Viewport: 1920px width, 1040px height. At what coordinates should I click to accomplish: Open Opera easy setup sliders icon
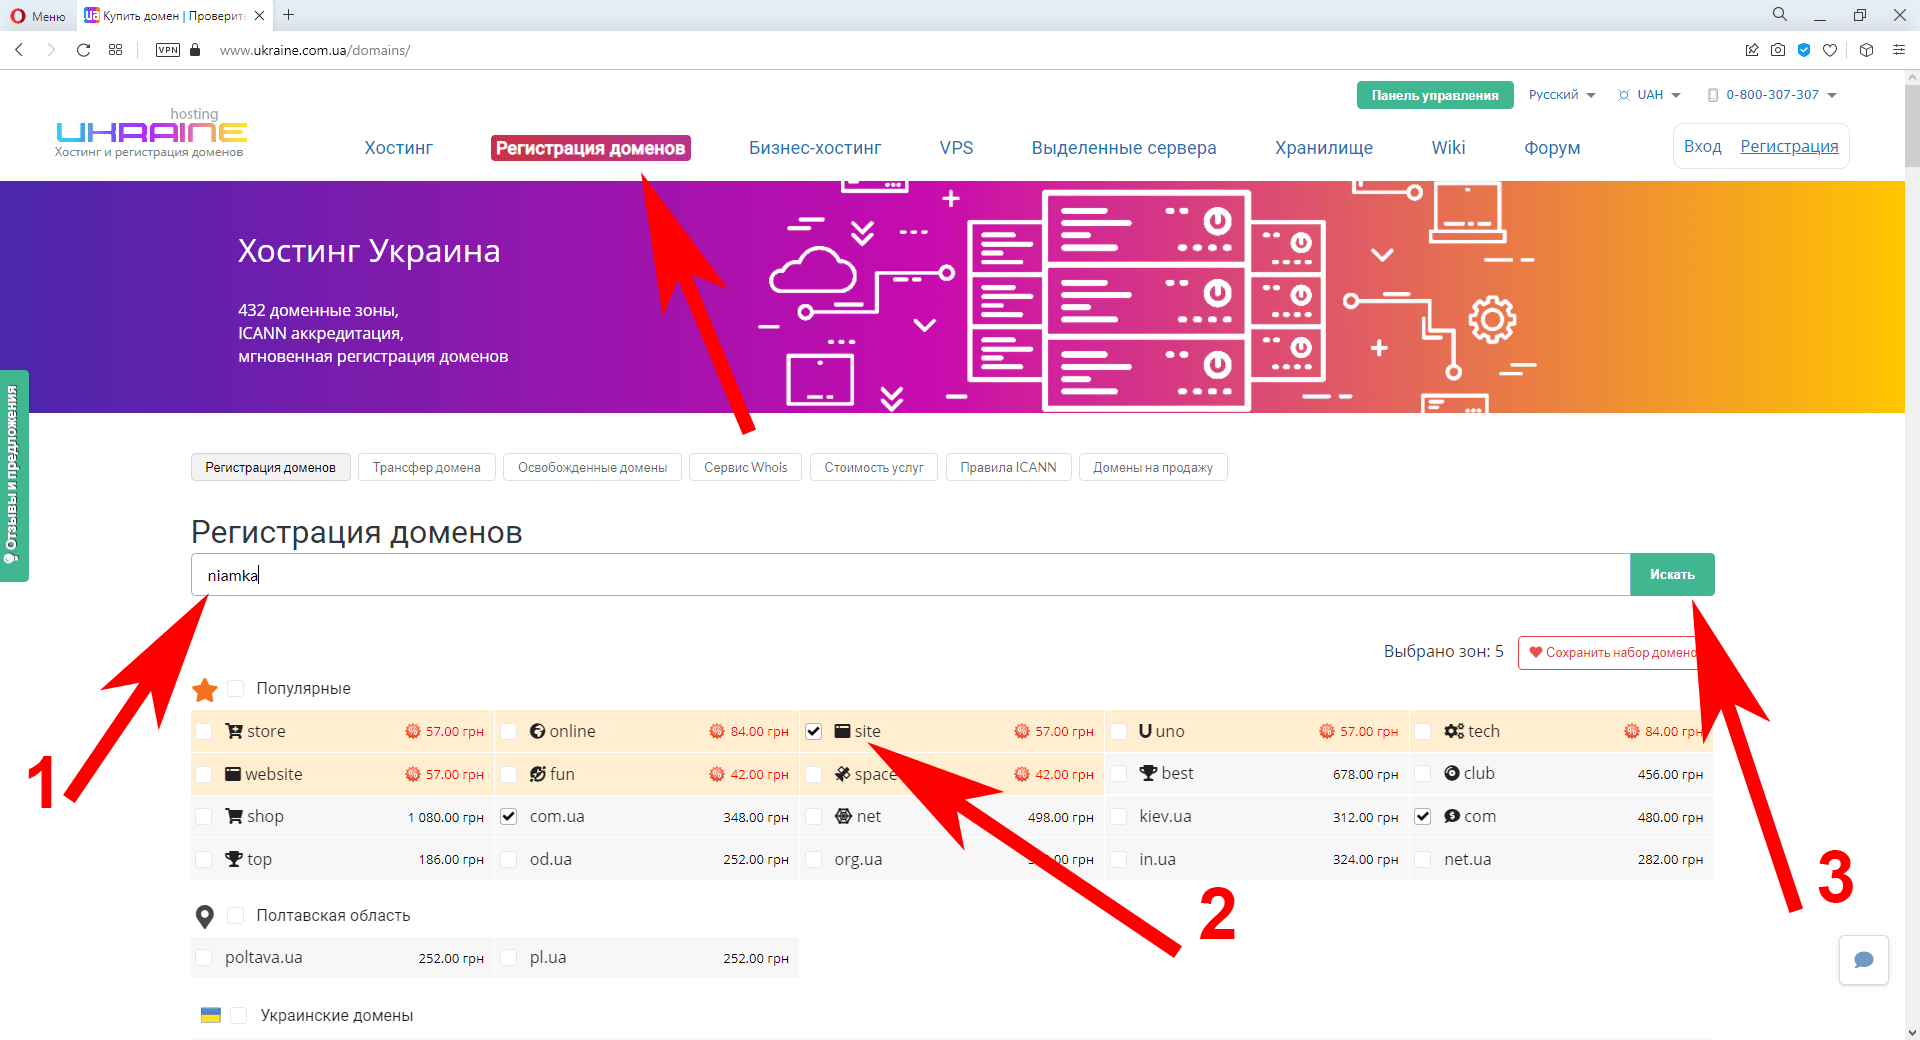pyautogui.click(x=1899, y=50)
